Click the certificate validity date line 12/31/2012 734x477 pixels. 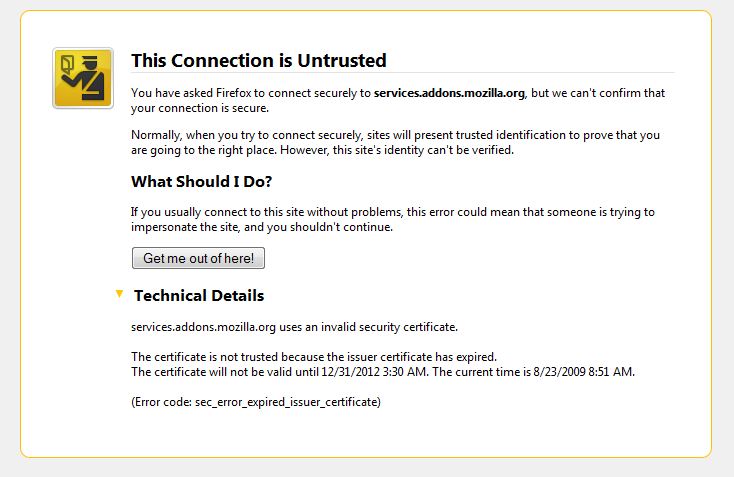click(383, 372)
